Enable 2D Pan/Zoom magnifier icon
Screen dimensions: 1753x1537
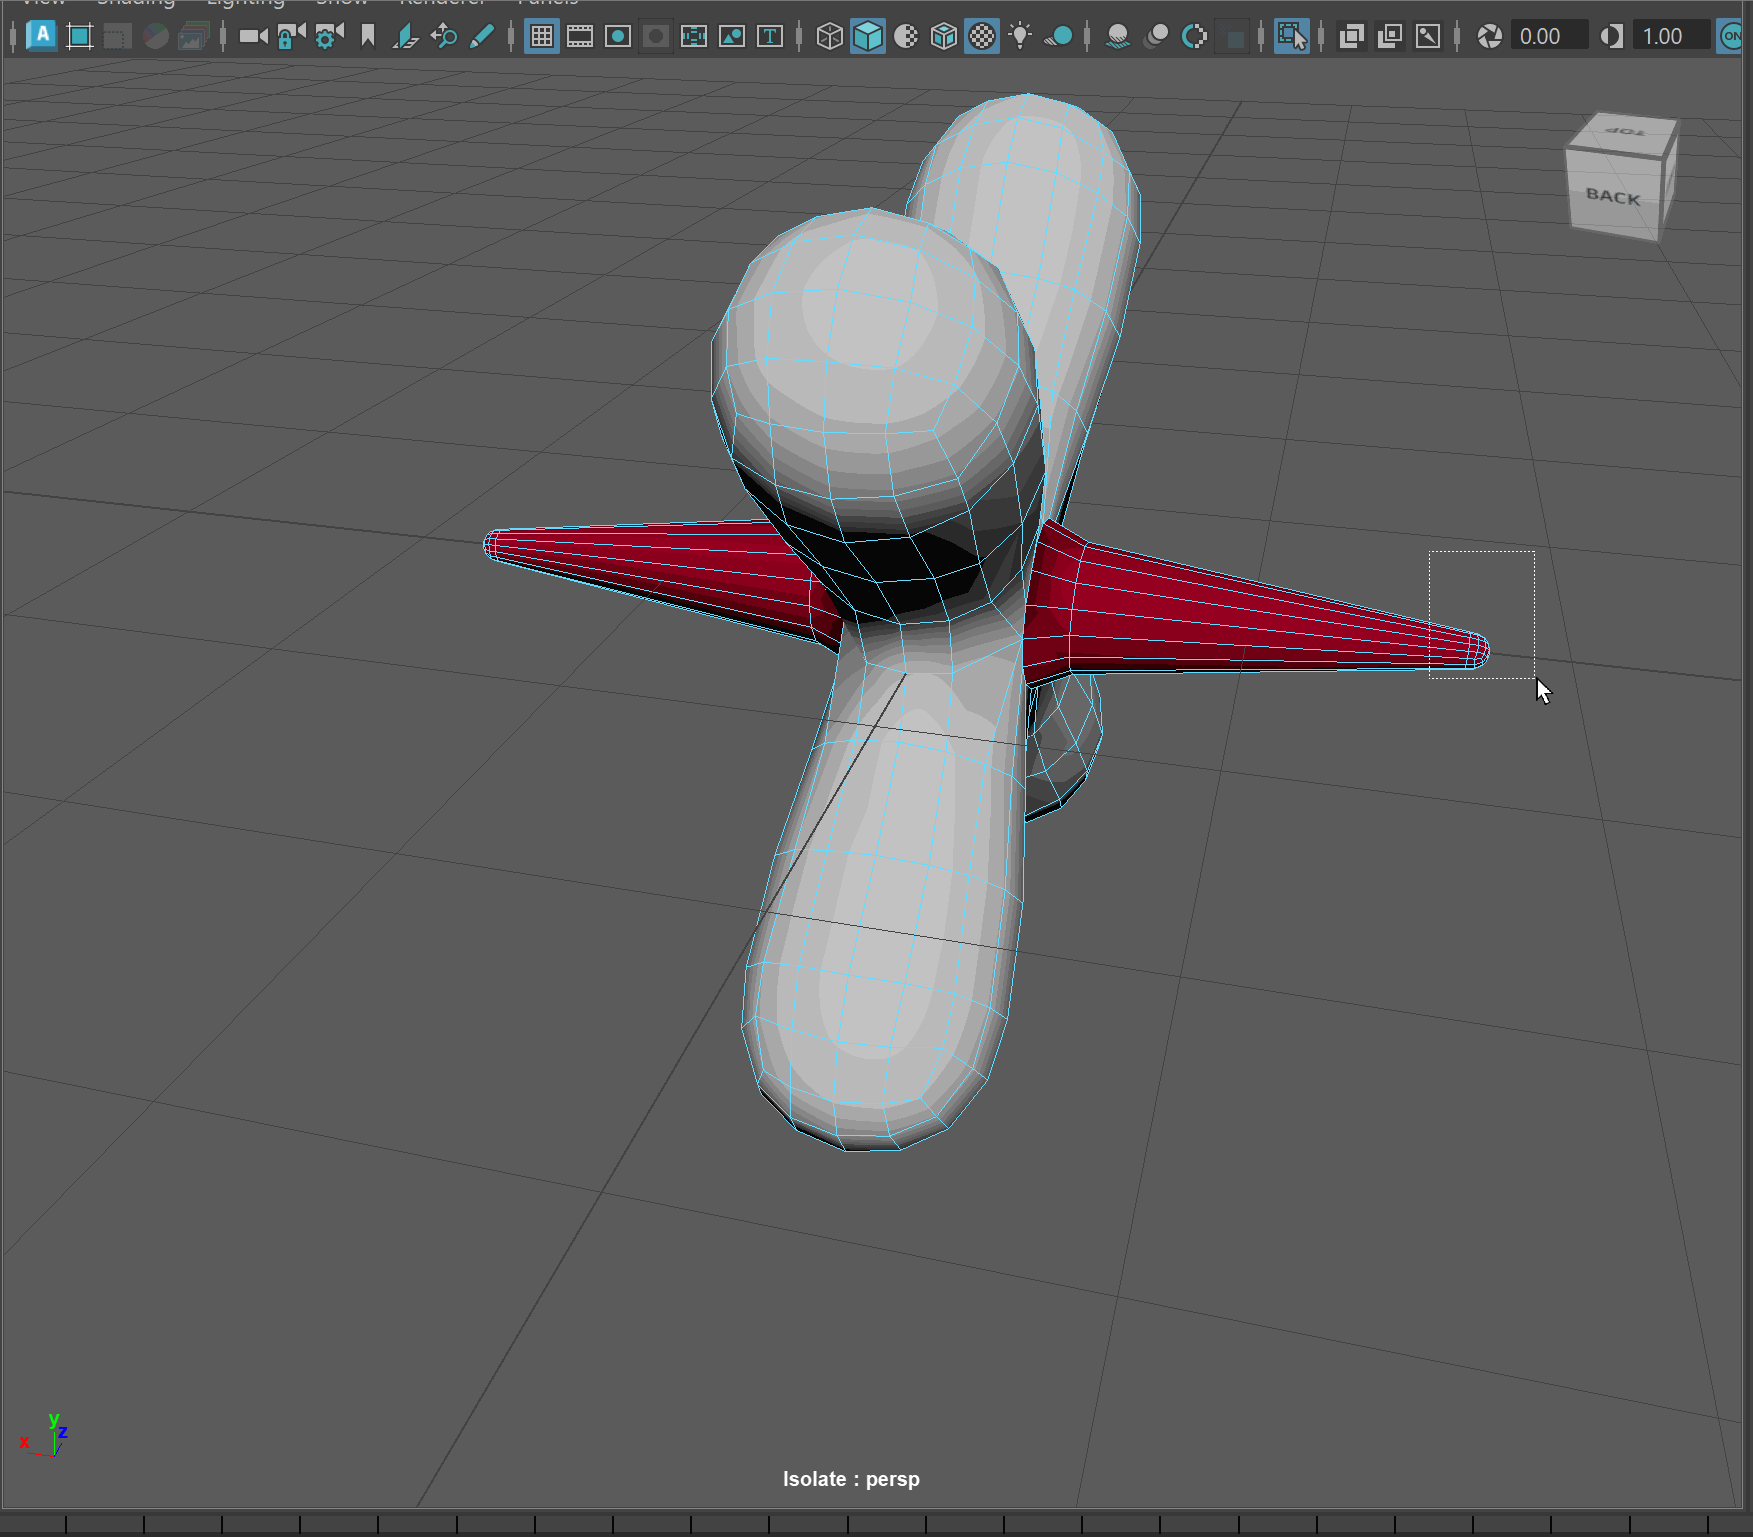coord(443,37)
